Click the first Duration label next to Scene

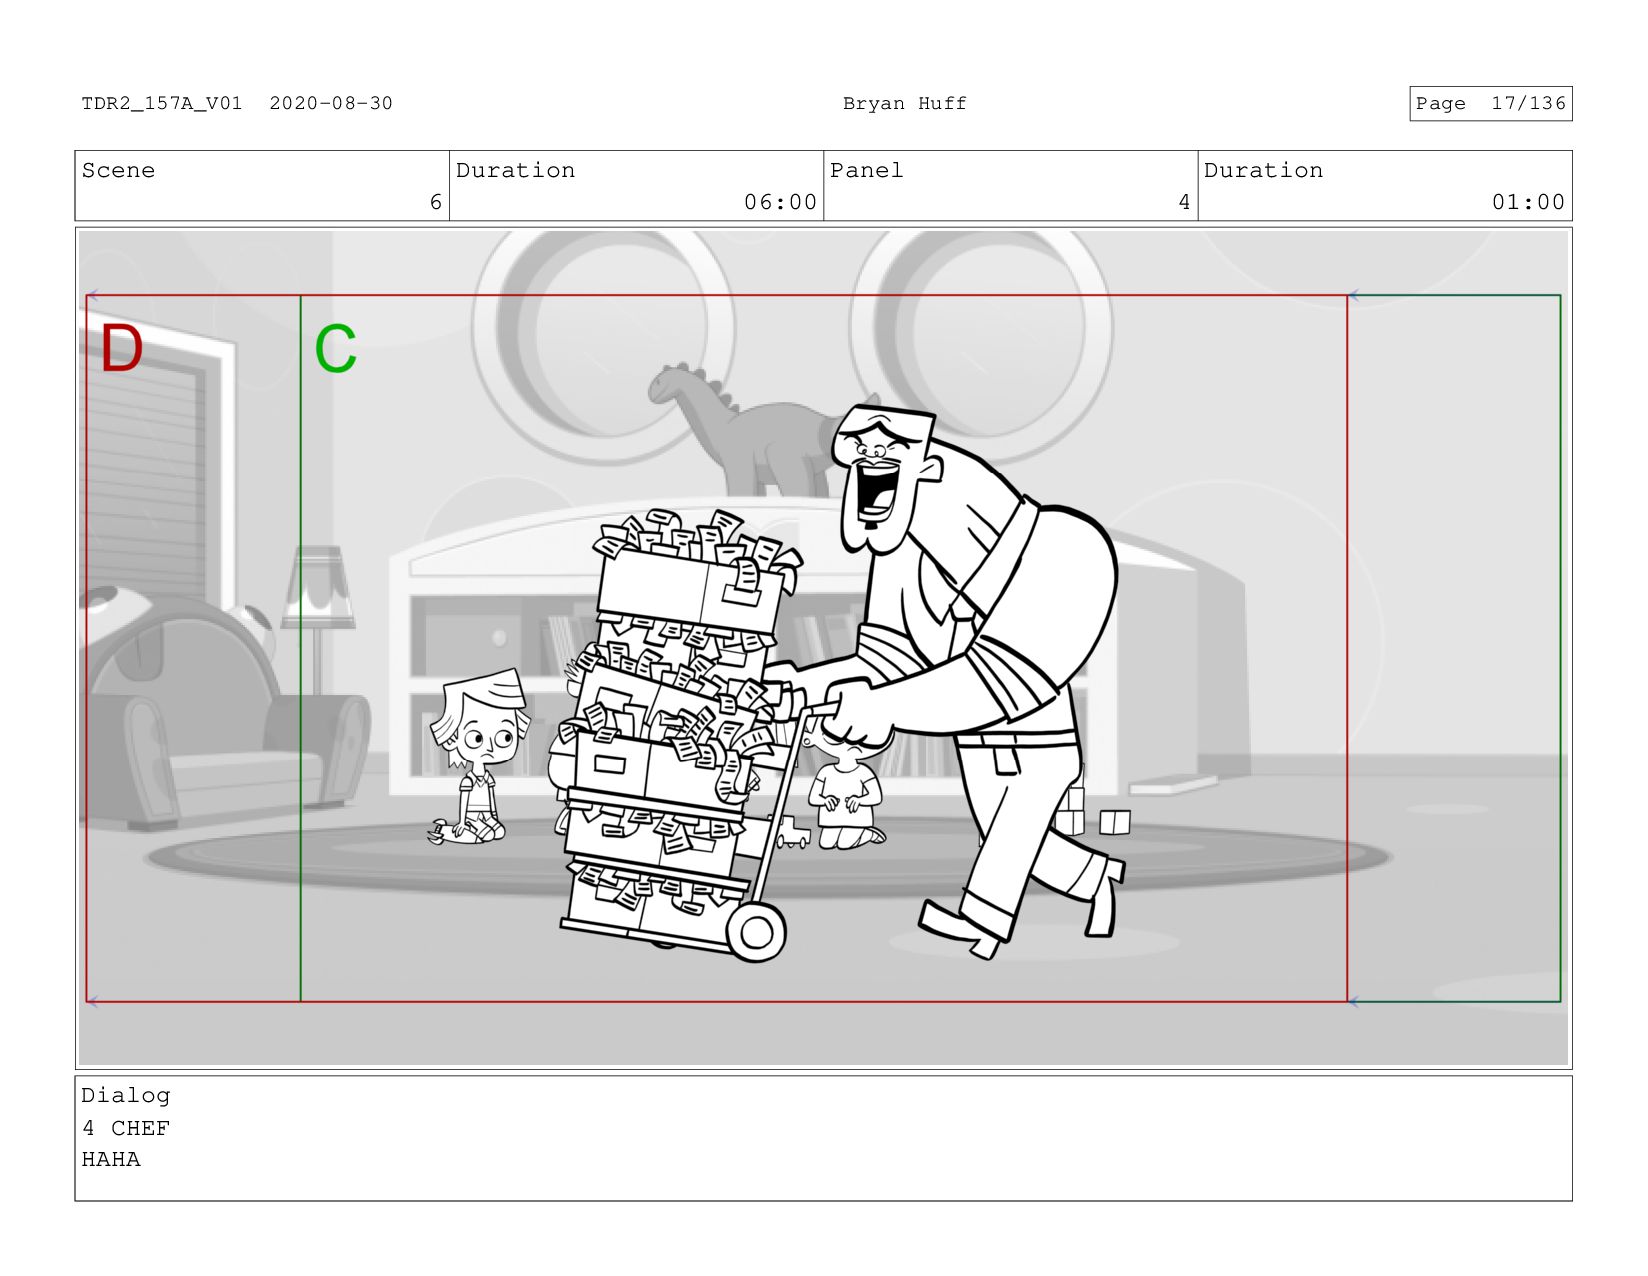515,170
